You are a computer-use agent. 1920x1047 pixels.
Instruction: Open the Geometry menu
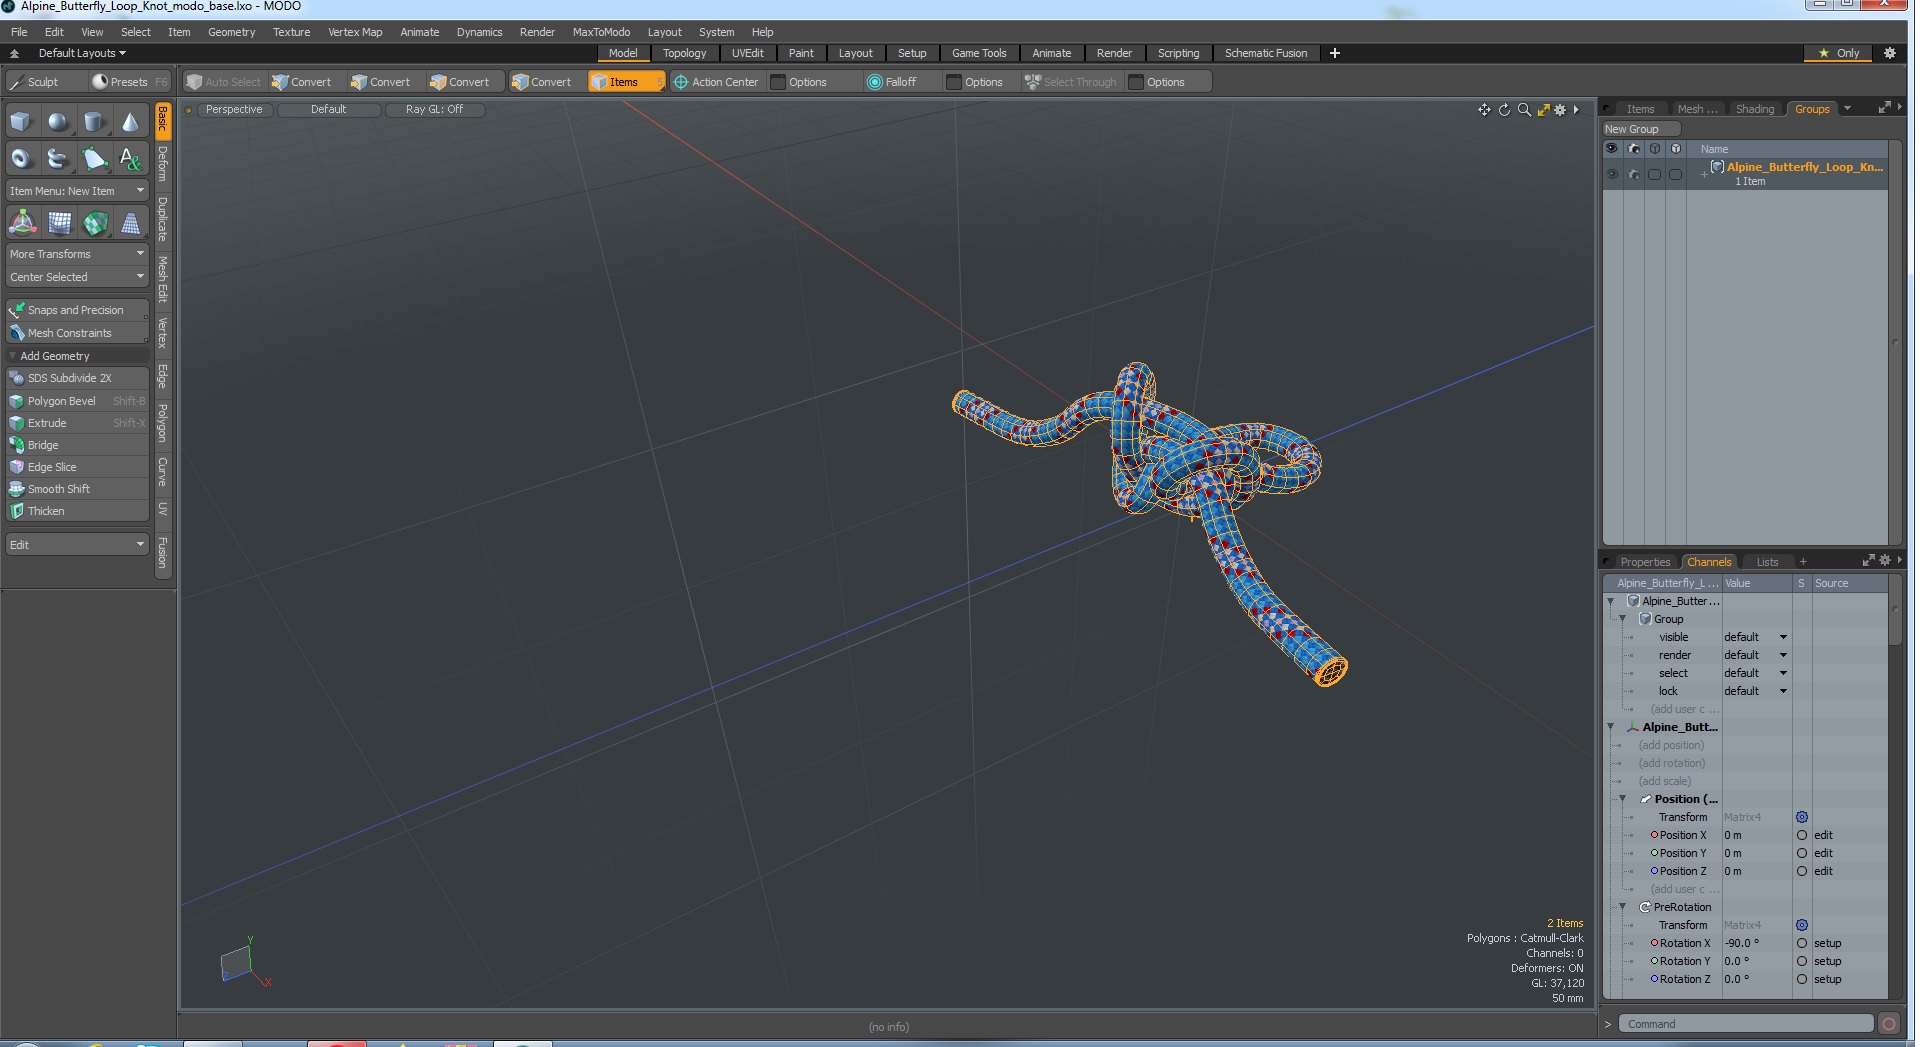point(231,32)
